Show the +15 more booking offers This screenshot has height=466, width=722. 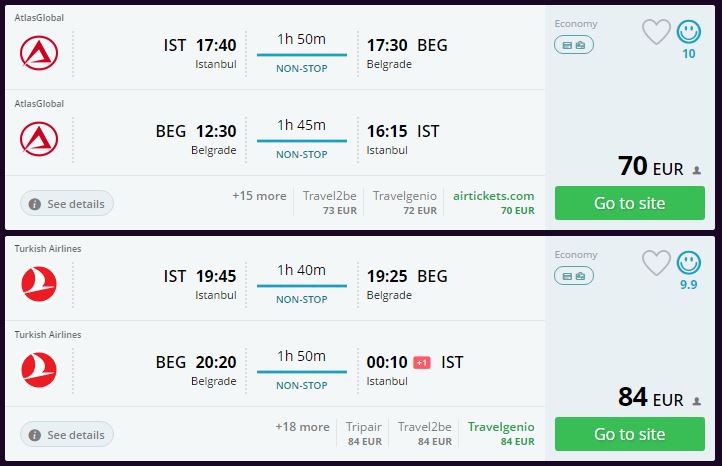tap(259, 196)
